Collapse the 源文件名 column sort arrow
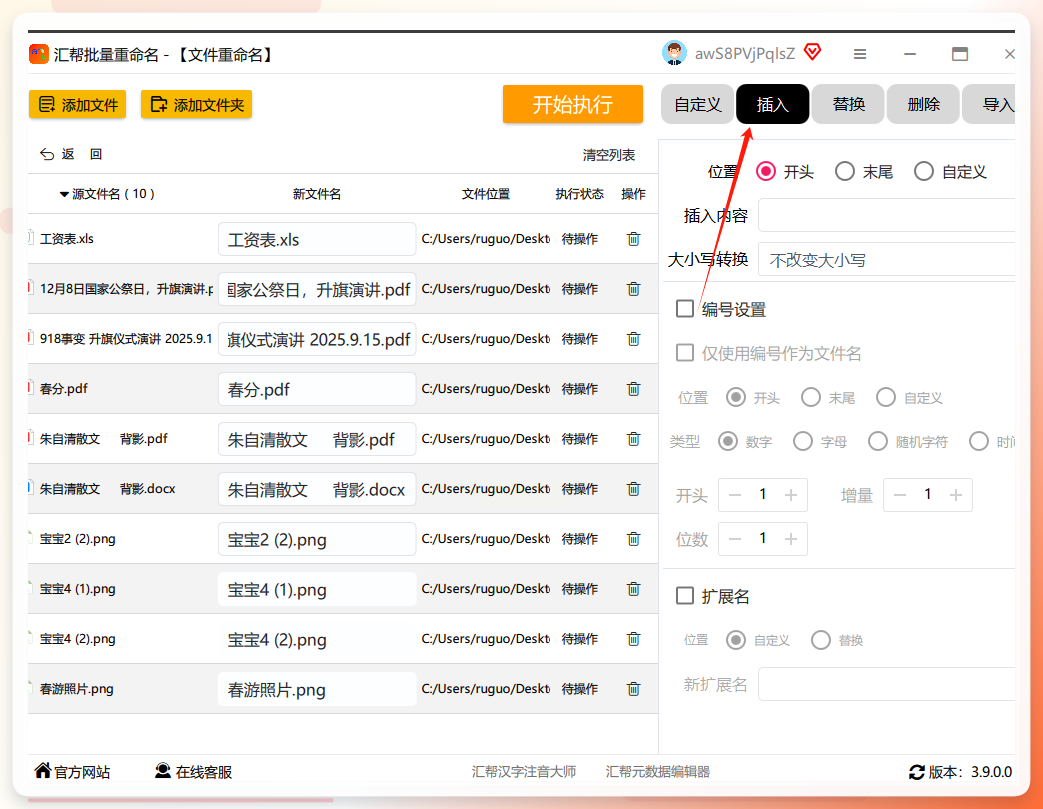Viewport: 1043px width, 809px height. coord(64,194)
